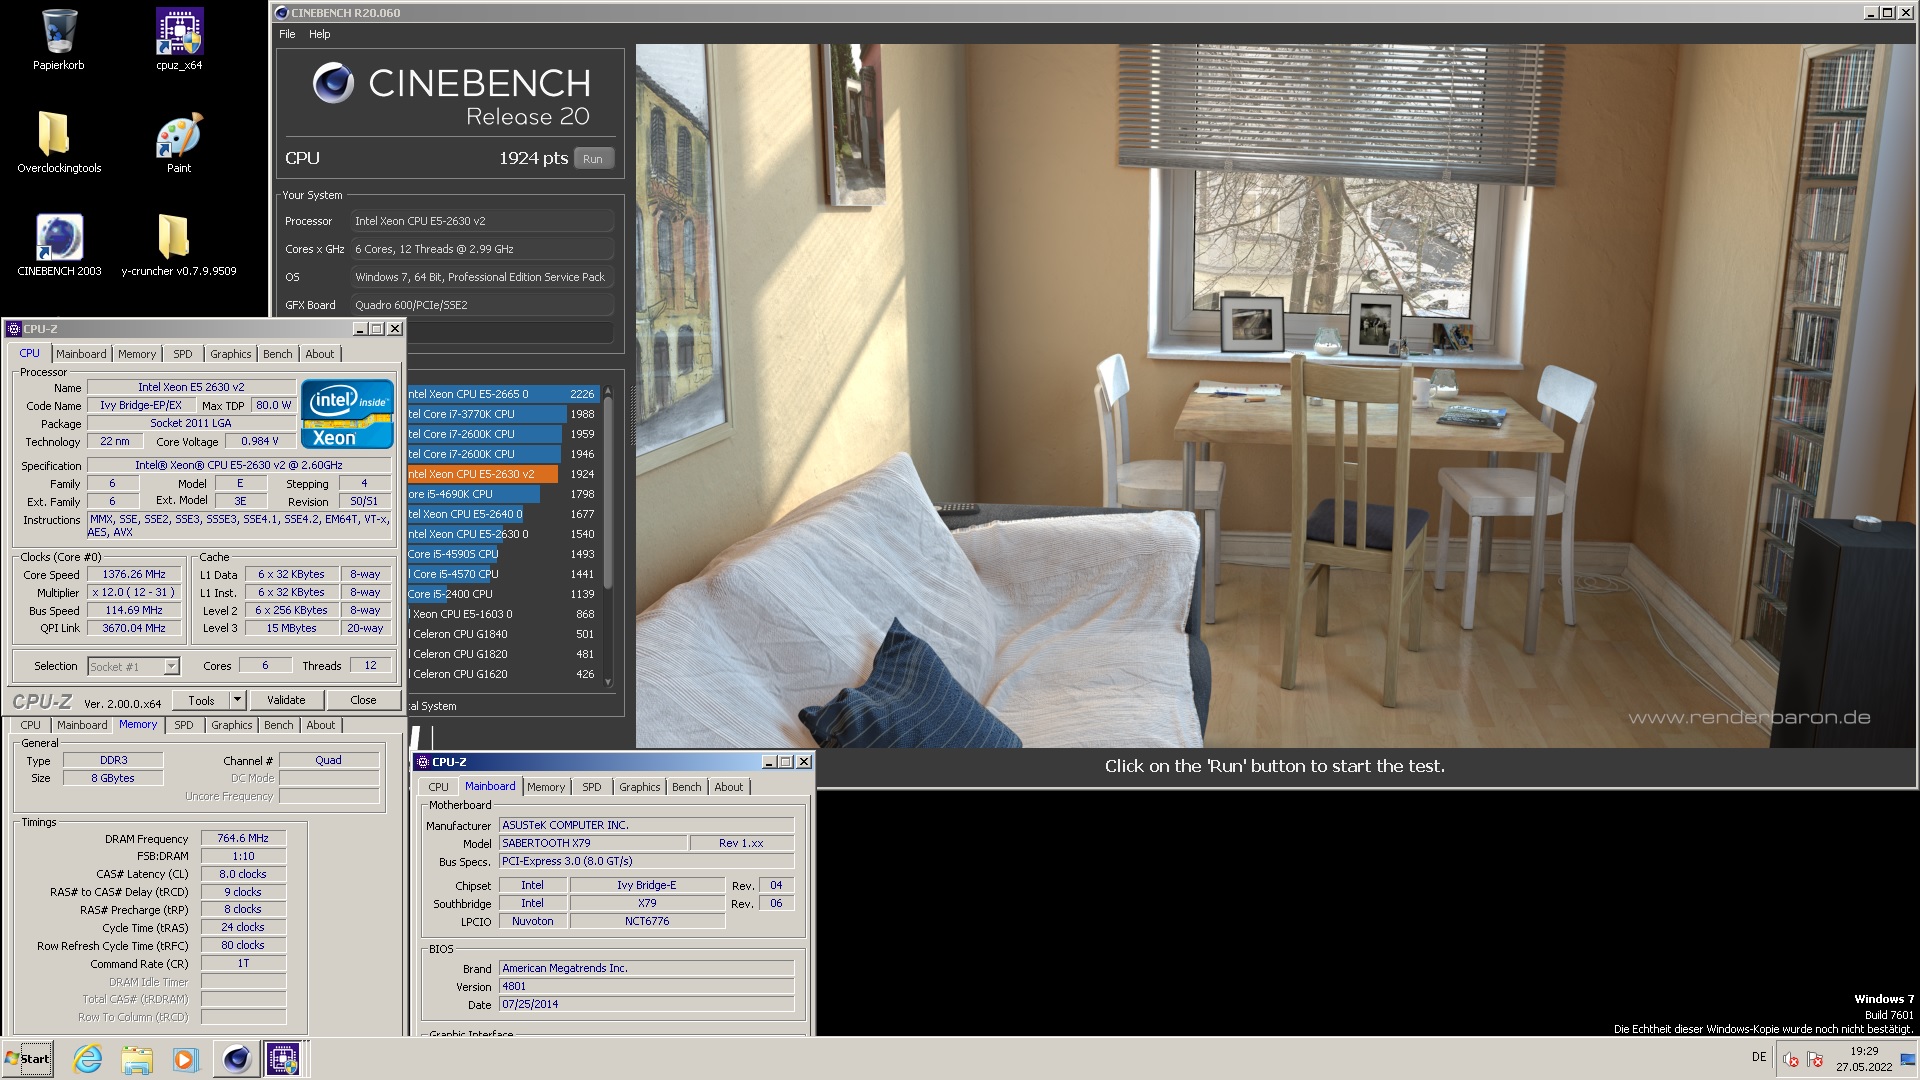The width and height of the screenshot is (1920, 1080).
Task: Click the Show desktop tray icon
Action: pyautogui.click(x=1909, y=1058)
